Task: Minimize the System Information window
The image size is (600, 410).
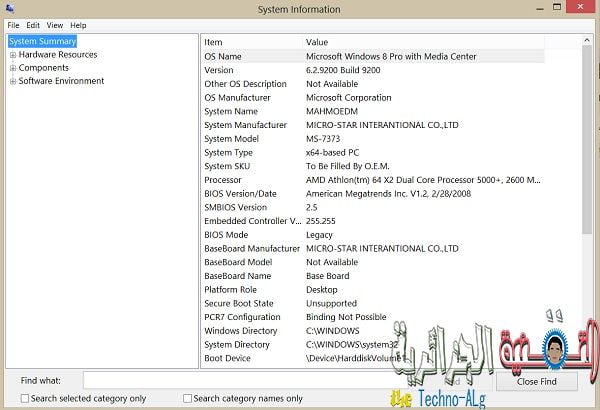Action: pos(540,8)
